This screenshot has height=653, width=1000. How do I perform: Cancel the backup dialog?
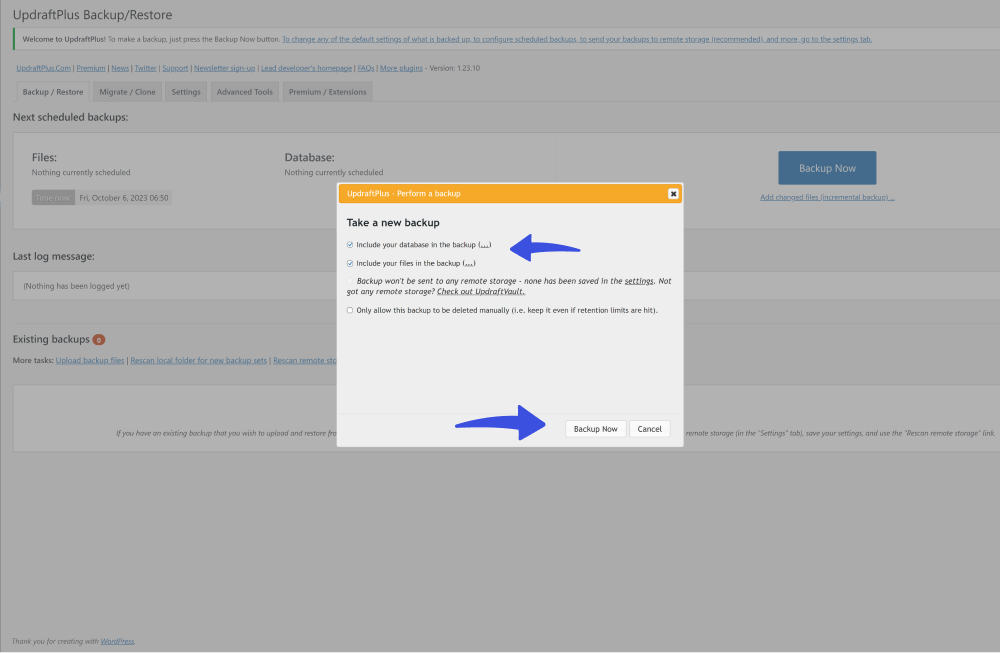[x=649, y=429]
